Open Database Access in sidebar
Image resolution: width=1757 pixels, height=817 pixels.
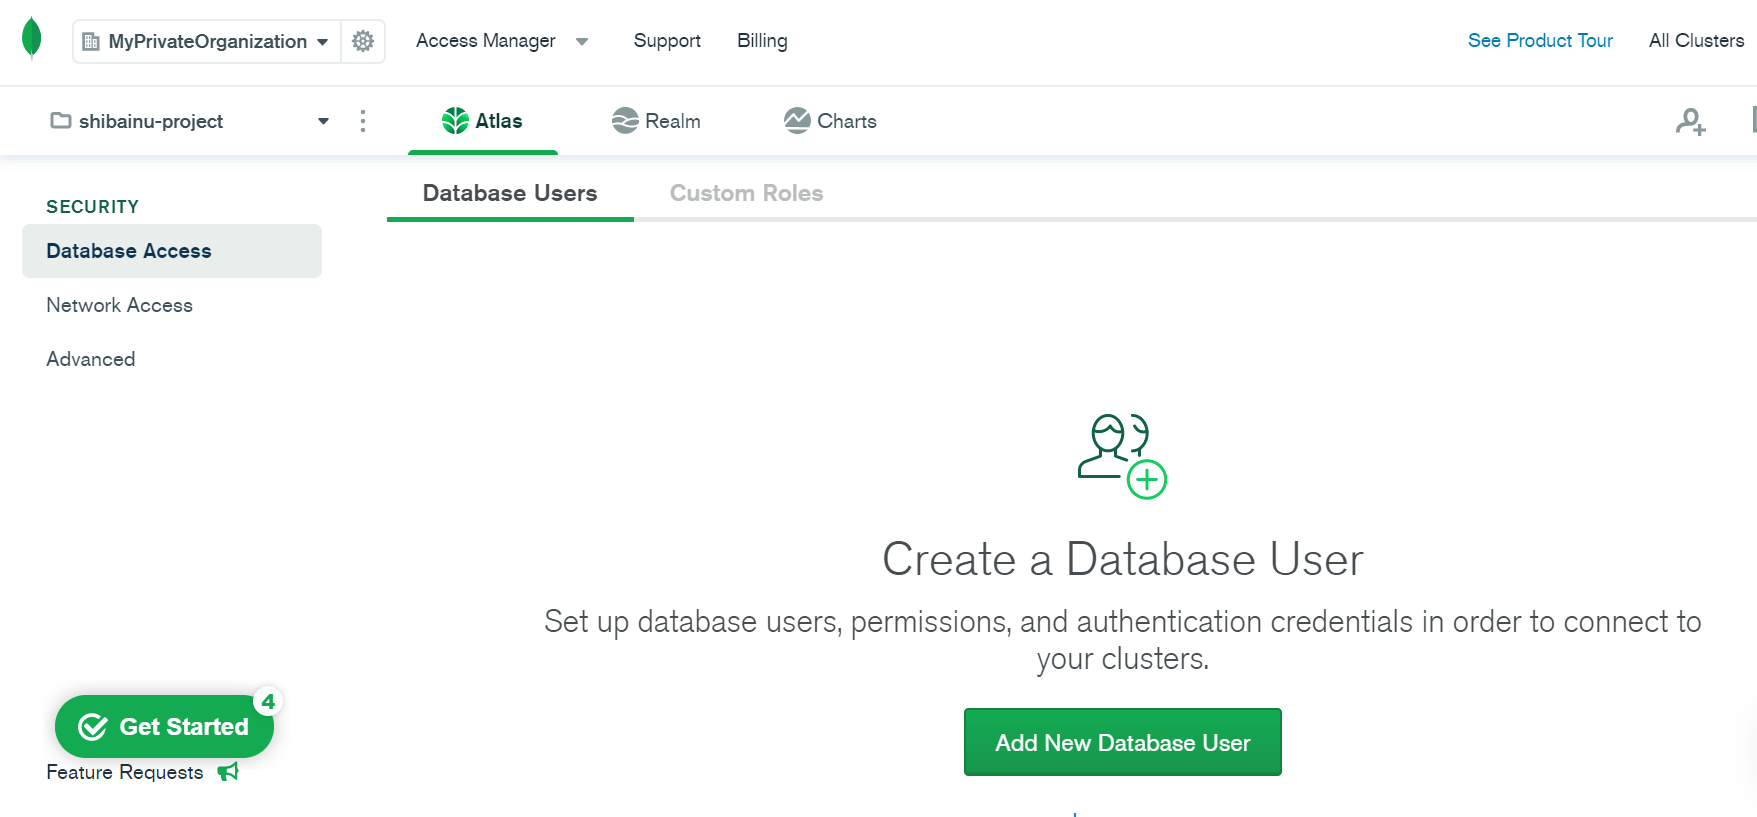point(172,251)
